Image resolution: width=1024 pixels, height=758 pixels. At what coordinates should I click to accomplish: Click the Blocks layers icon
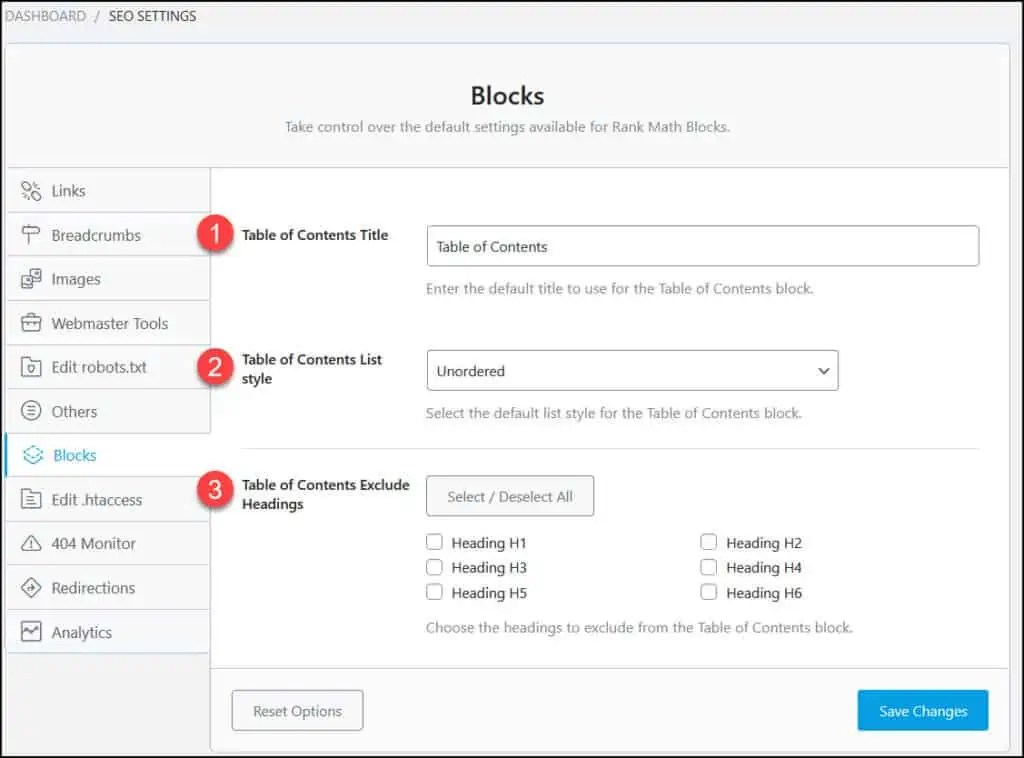click(x=31, y=455)
